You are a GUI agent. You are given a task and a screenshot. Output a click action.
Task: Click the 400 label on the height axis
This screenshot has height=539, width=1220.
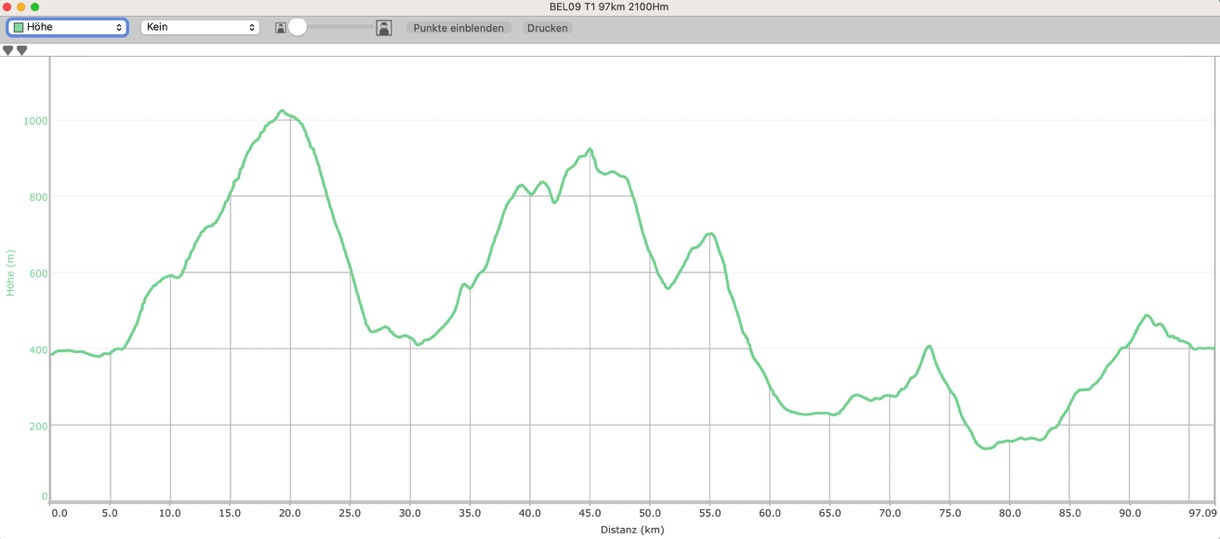(38, 350)
